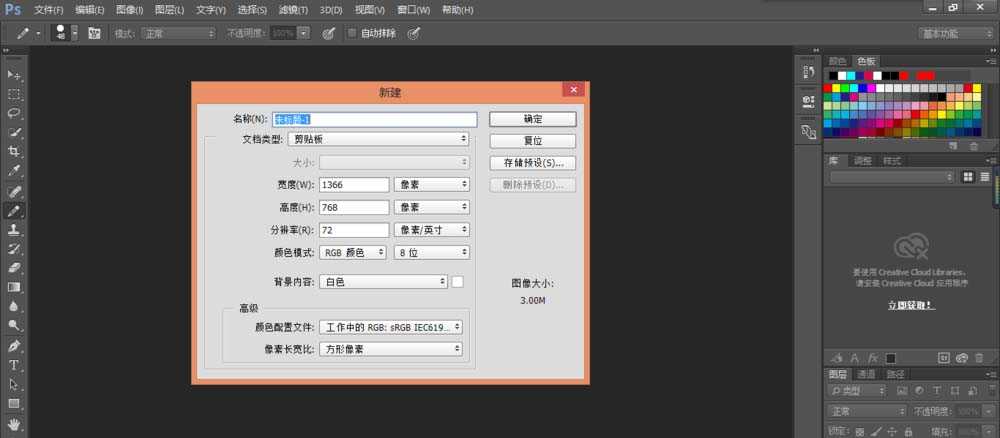Image resolution: width=1000 pixels, height=438 pixels.
Task: Select the Horizontal Type tool
Action: 14,365
